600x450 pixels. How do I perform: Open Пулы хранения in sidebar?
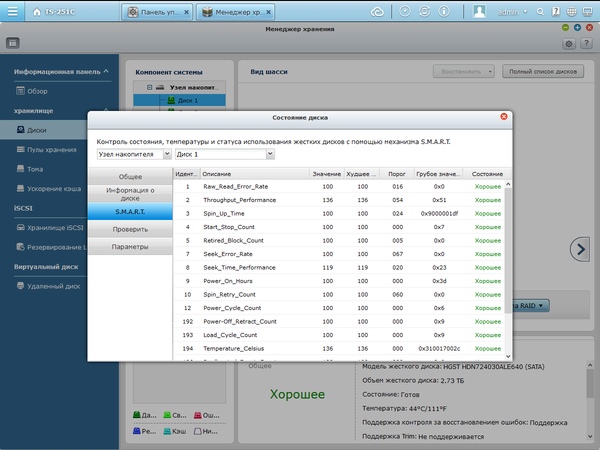[50, 150]
